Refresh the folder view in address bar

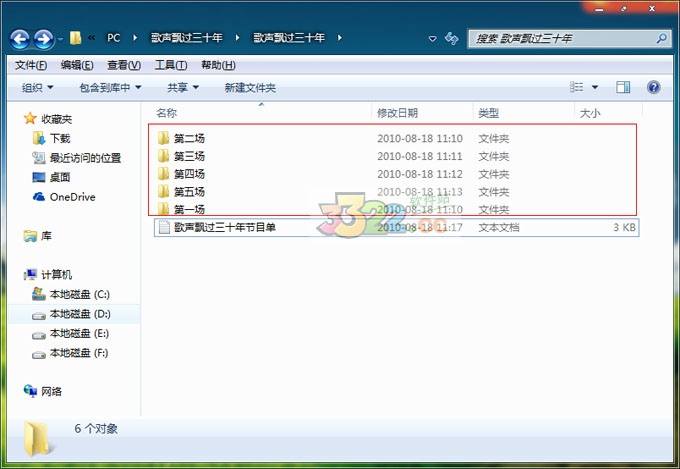pyautogui.click(x=451, y=38)
